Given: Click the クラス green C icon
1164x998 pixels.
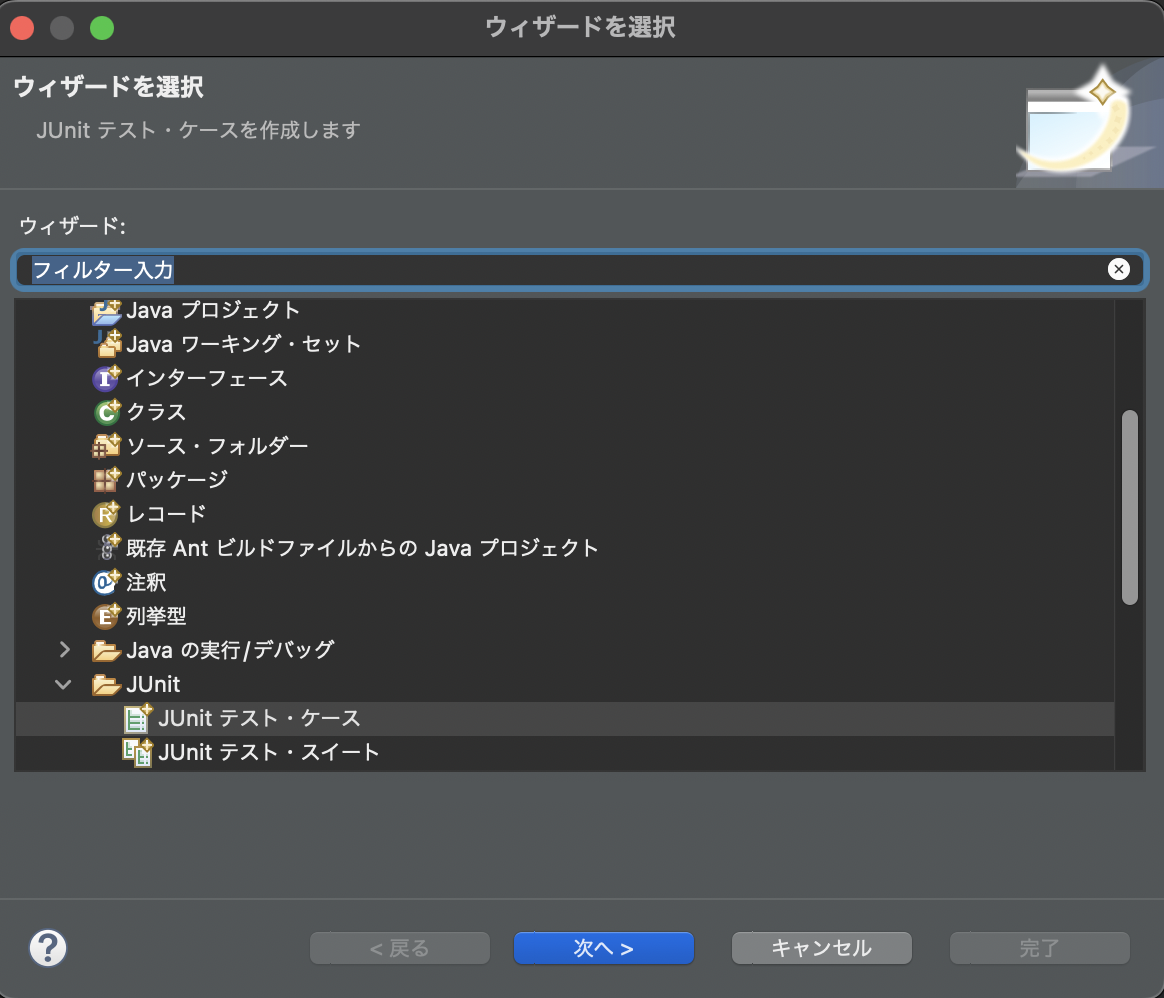Looking at the screenshot, I should pyautogui.click(x=106, y=412).
